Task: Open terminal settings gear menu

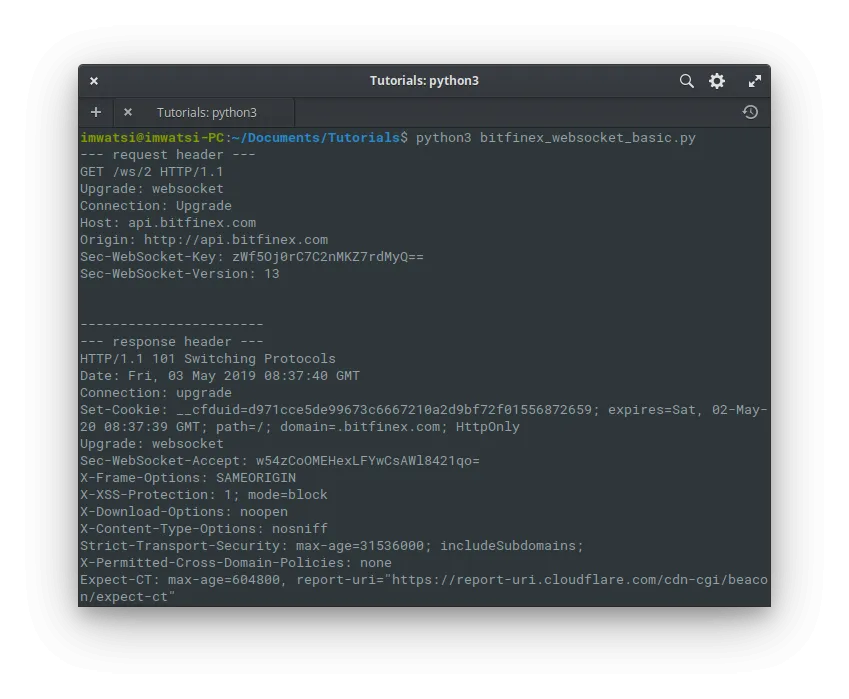Action: point(717,81)
